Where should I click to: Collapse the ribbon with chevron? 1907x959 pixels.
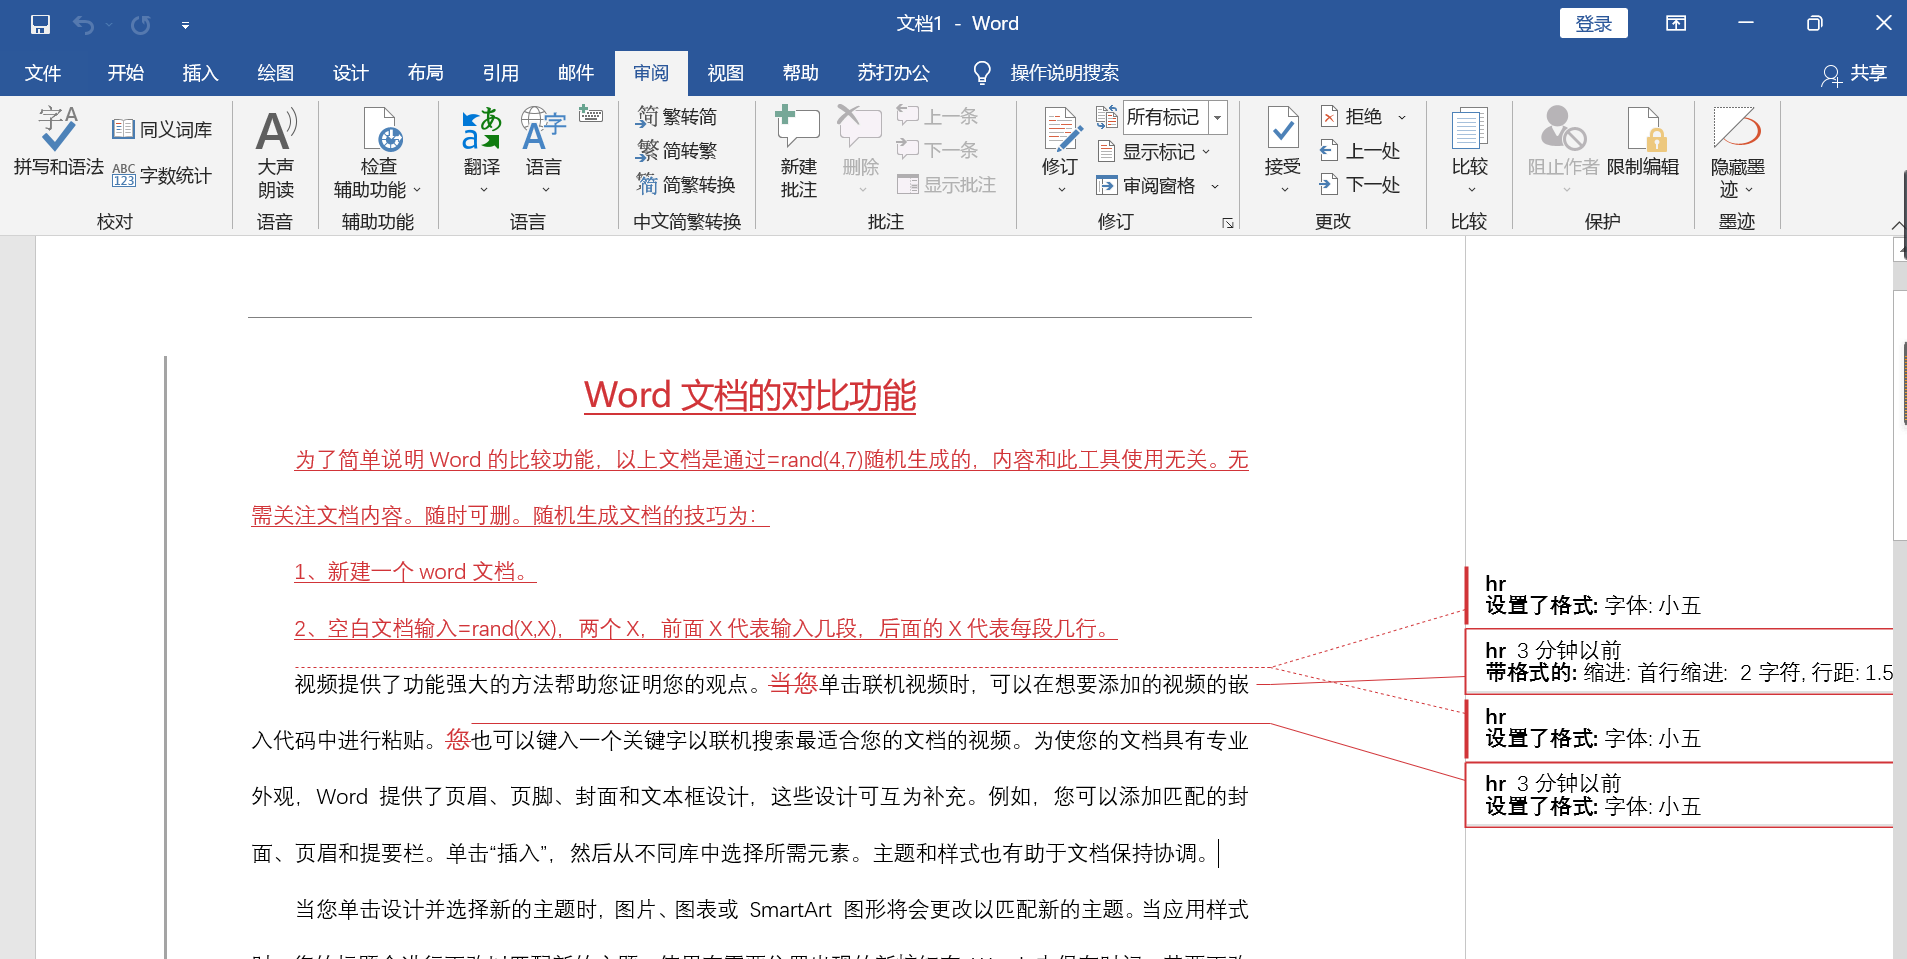coord(1897,225)
